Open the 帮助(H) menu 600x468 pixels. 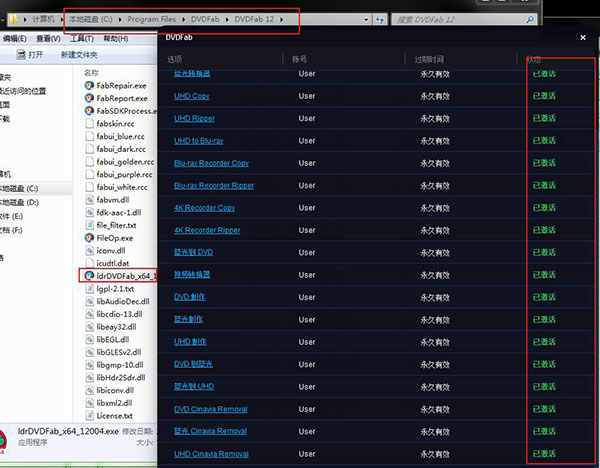tap(116, 39)
